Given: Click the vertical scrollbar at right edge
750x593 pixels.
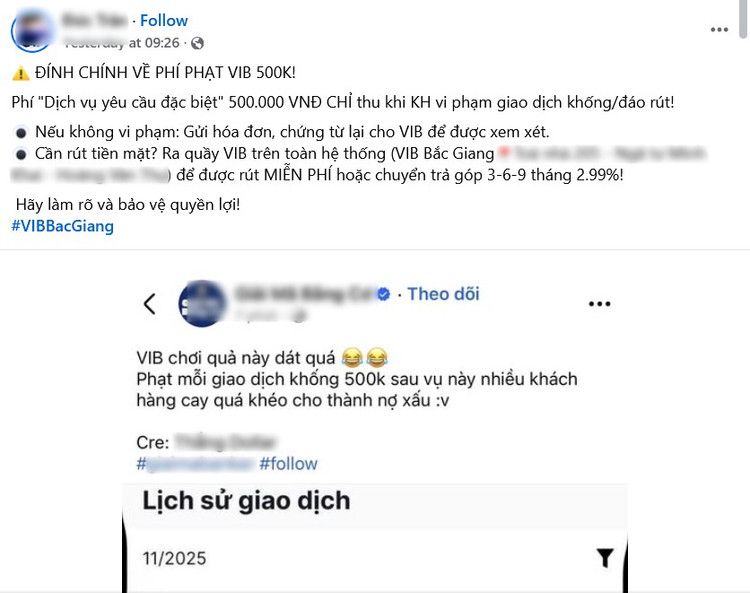Looking at the screenshot, I should pyautogui.click(x=744, y=19).
